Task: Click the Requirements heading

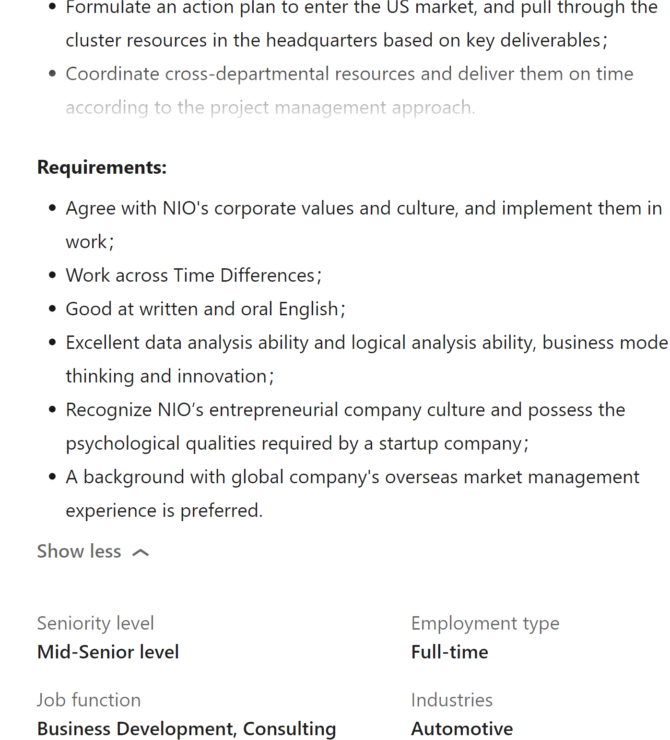Action: coord(101,167)
